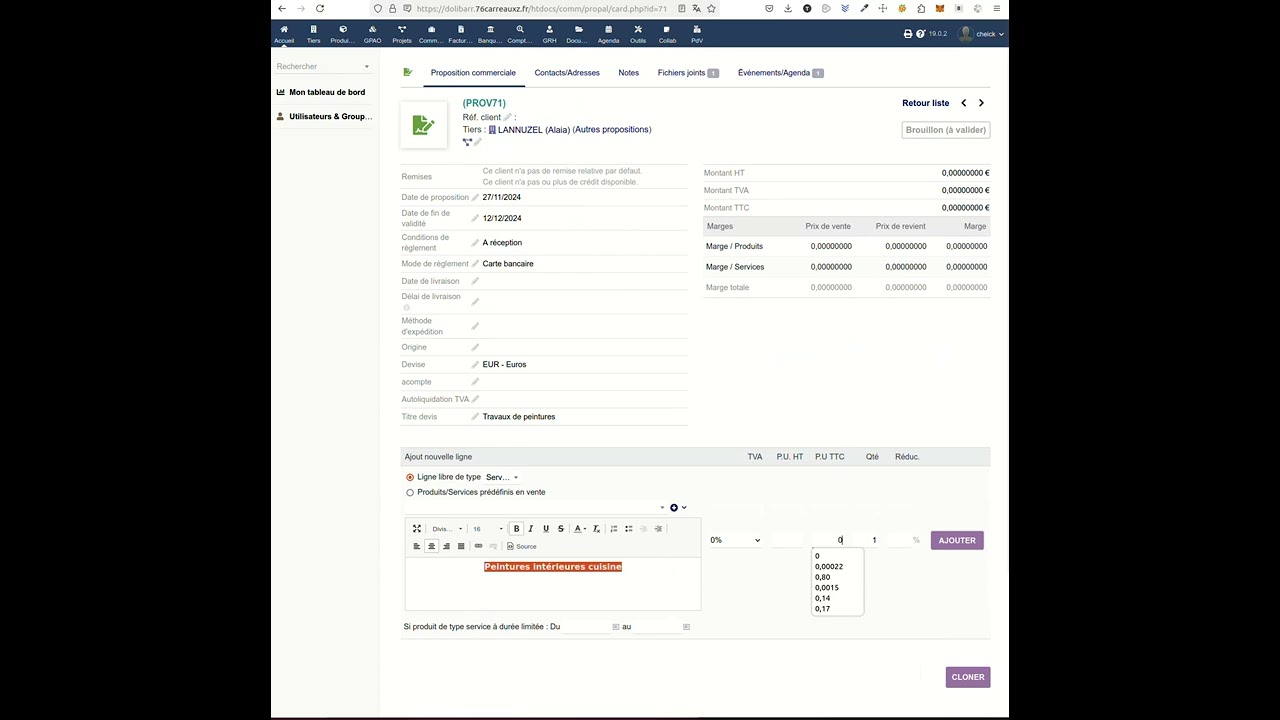Switch to Événements/Agenda tab
This screenshot has height=720, width=1280.
pos(780,73)
